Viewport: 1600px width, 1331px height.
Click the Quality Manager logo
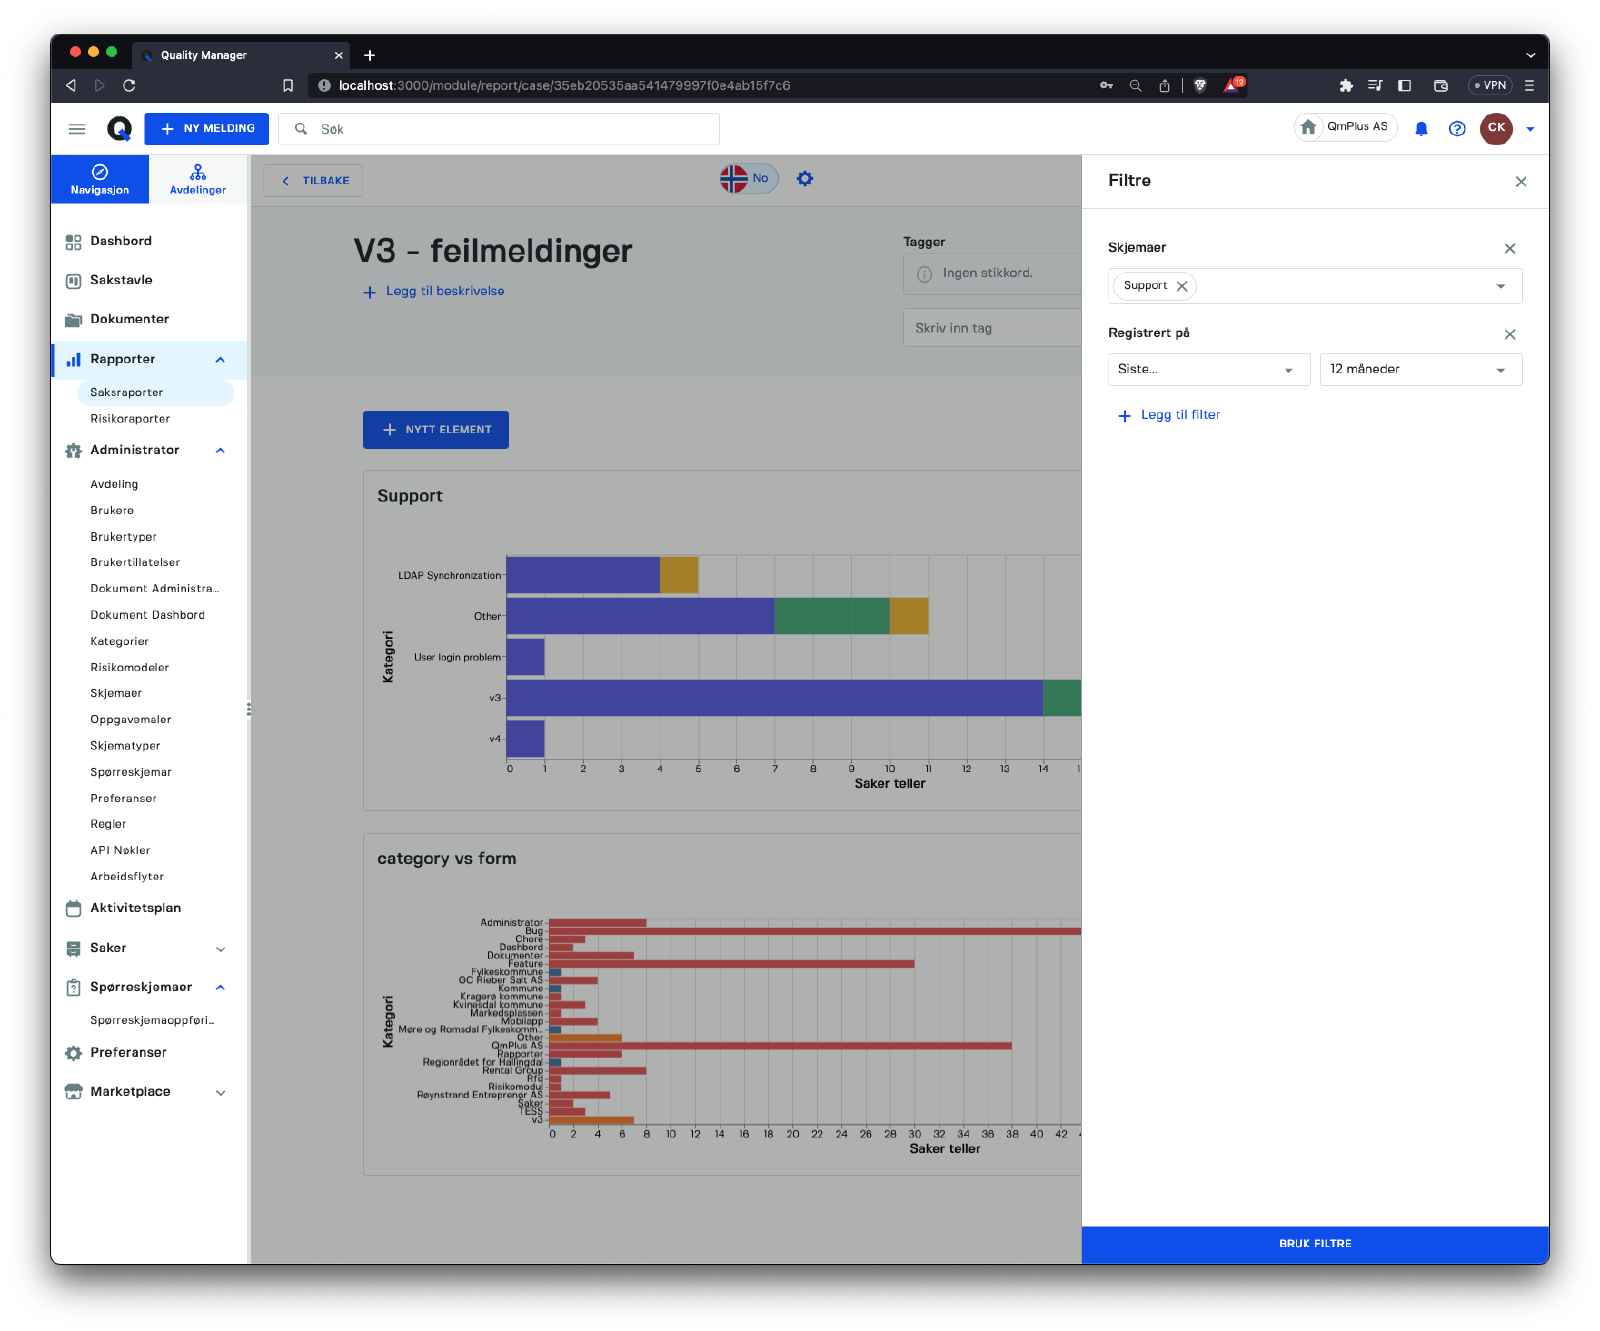pos(119,129)
